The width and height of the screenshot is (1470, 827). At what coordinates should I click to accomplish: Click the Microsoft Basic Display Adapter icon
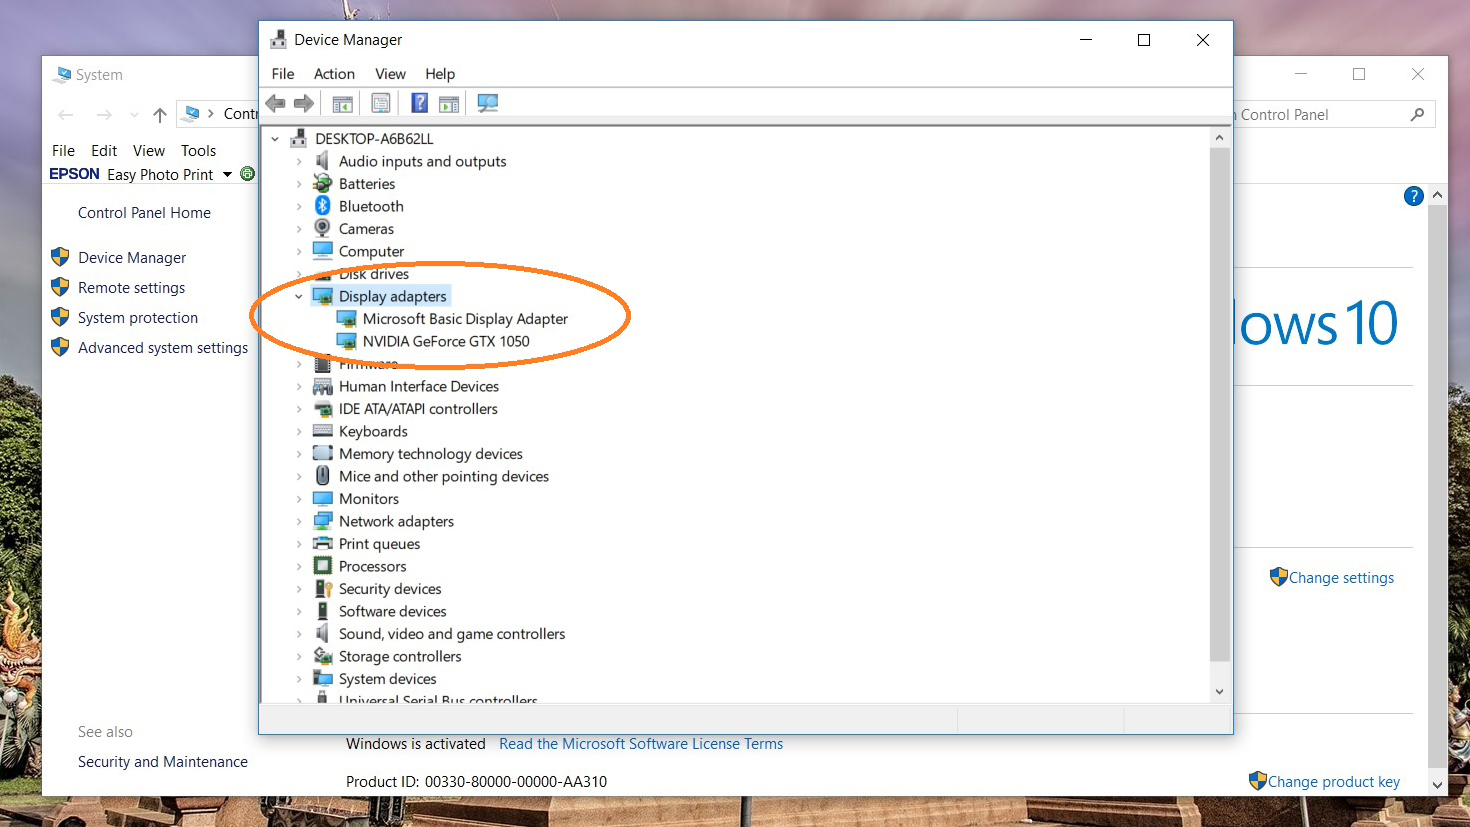(x=346, y=319)
